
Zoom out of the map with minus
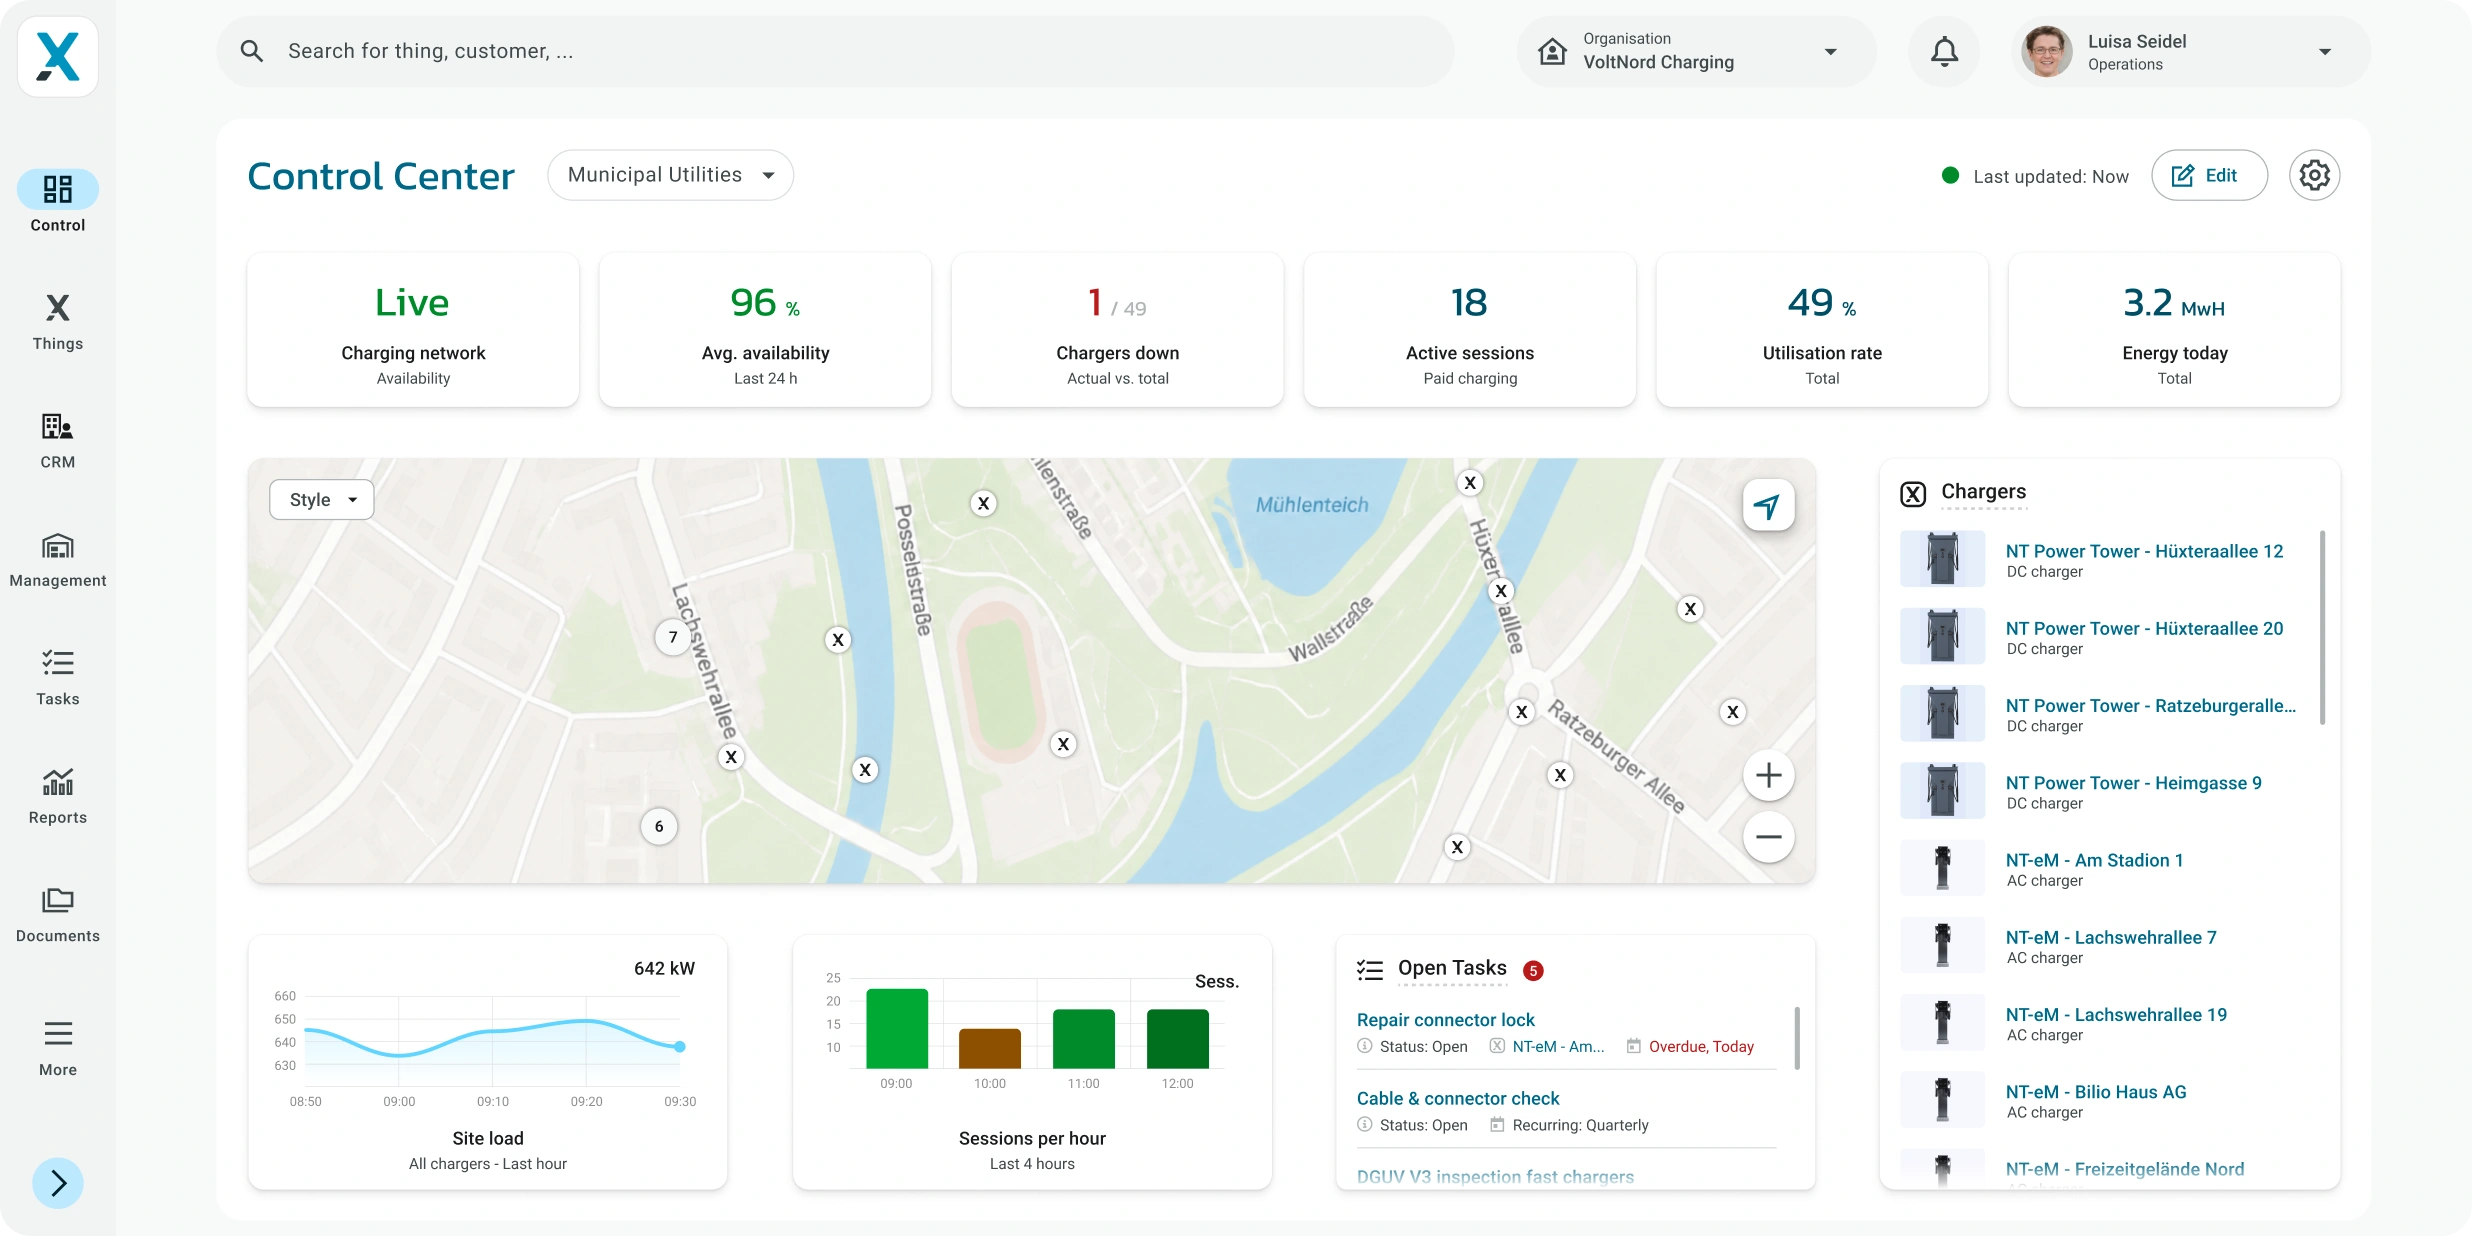1768,836
